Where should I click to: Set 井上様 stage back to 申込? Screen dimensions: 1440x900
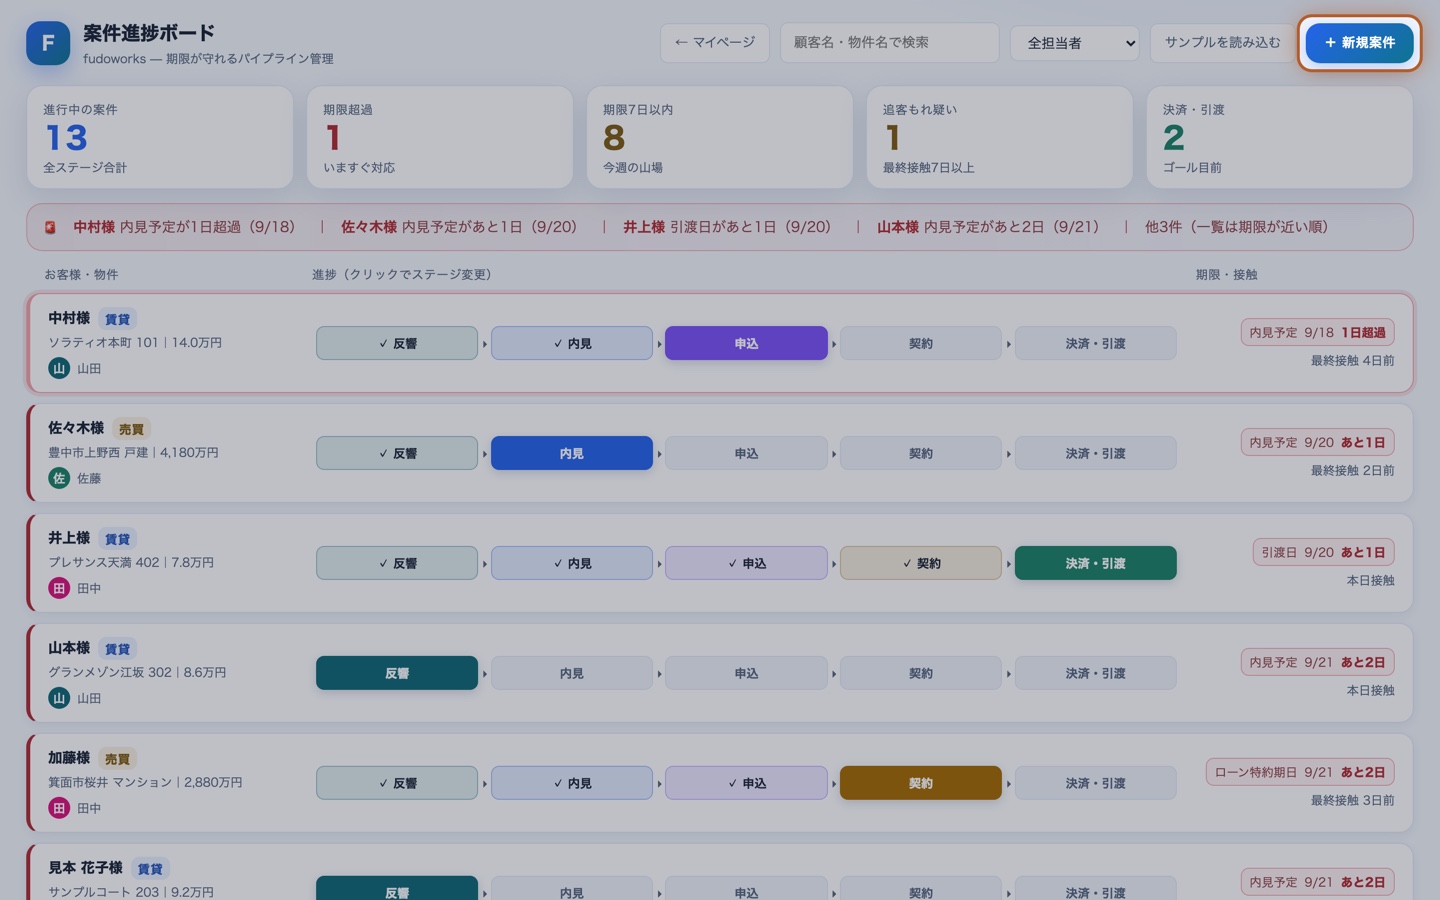(746, 563)
